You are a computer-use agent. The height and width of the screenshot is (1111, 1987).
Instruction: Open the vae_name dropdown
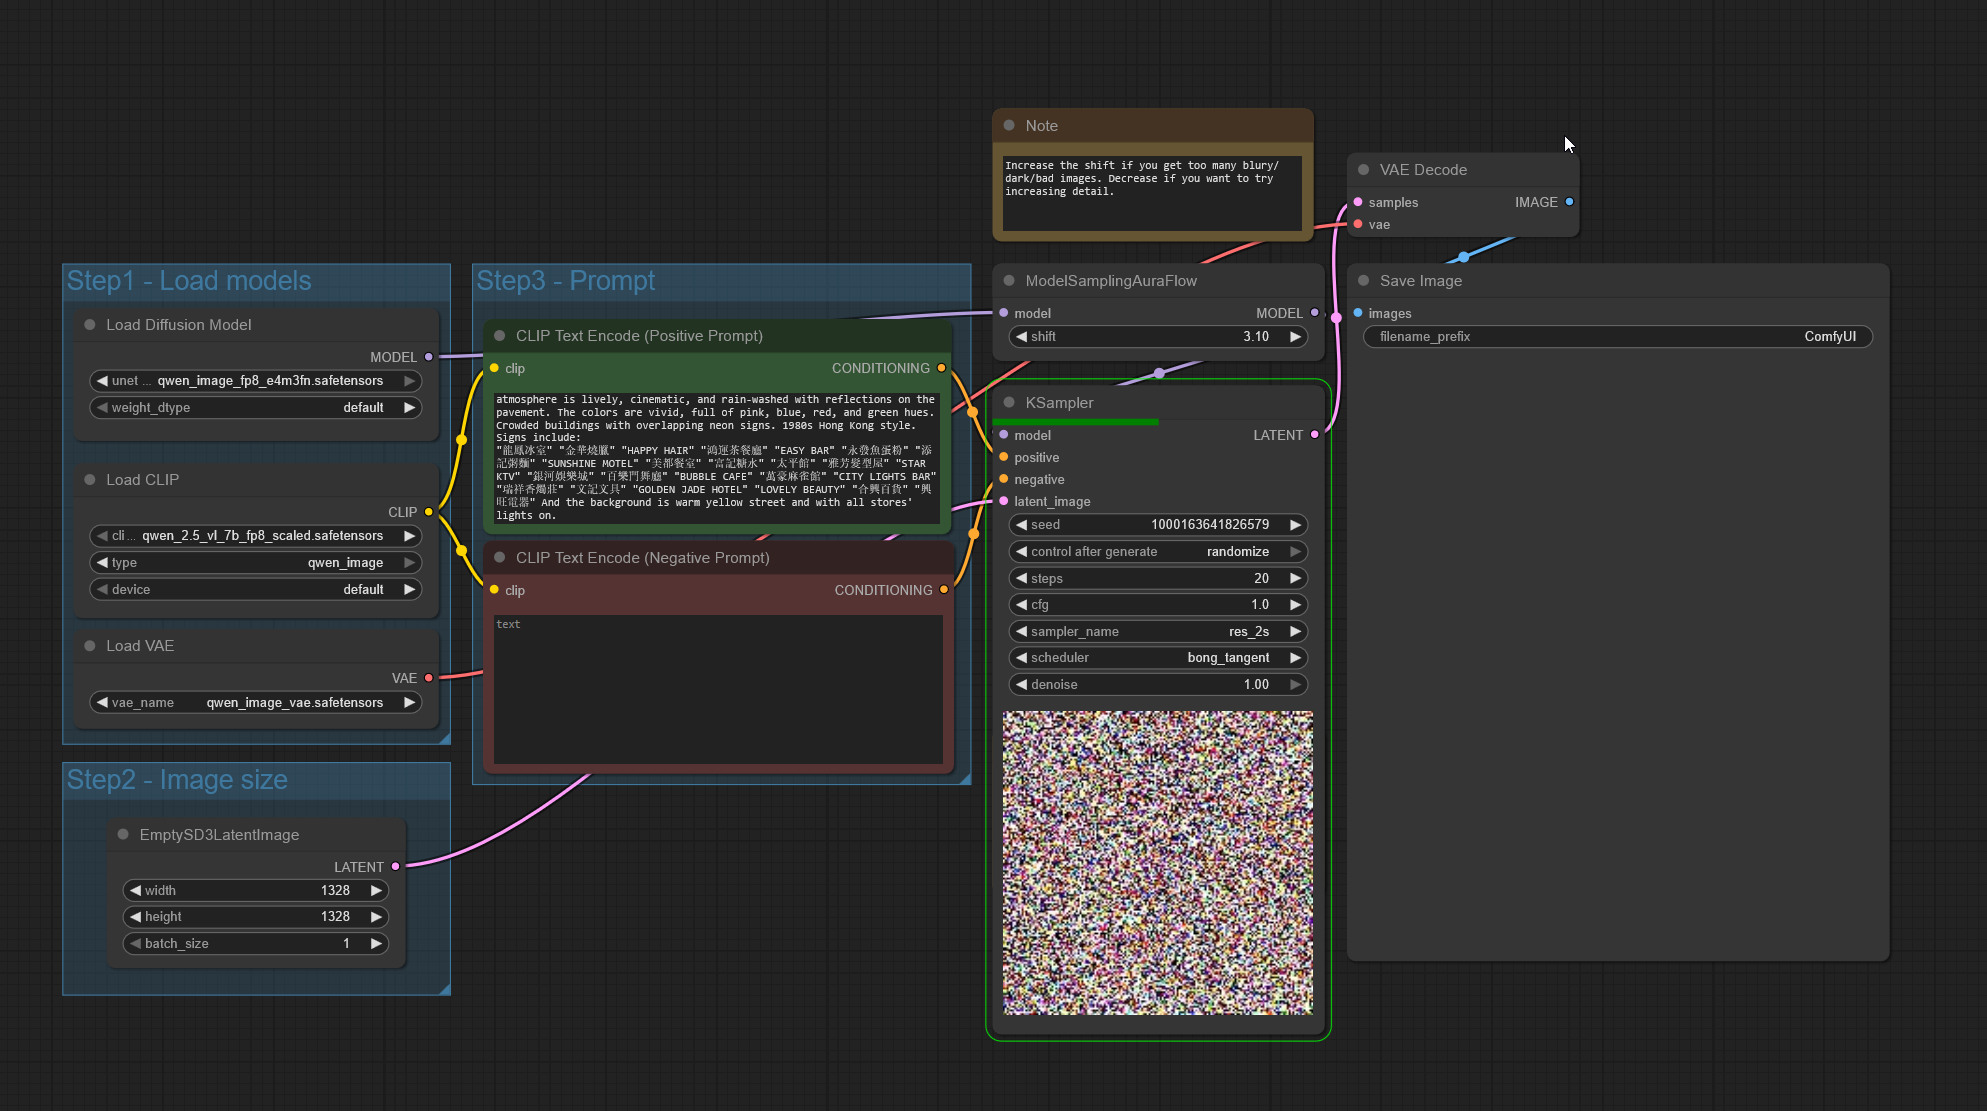255,703
